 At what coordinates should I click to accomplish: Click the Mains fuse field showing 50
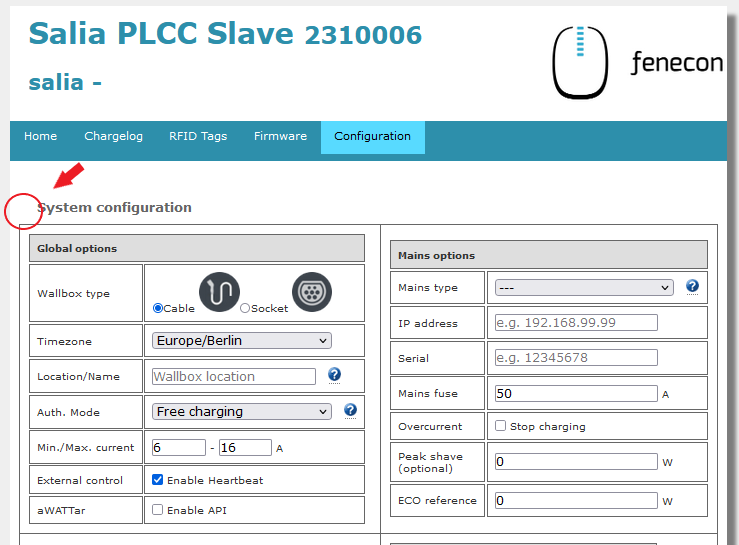click(x=576, y=393)
